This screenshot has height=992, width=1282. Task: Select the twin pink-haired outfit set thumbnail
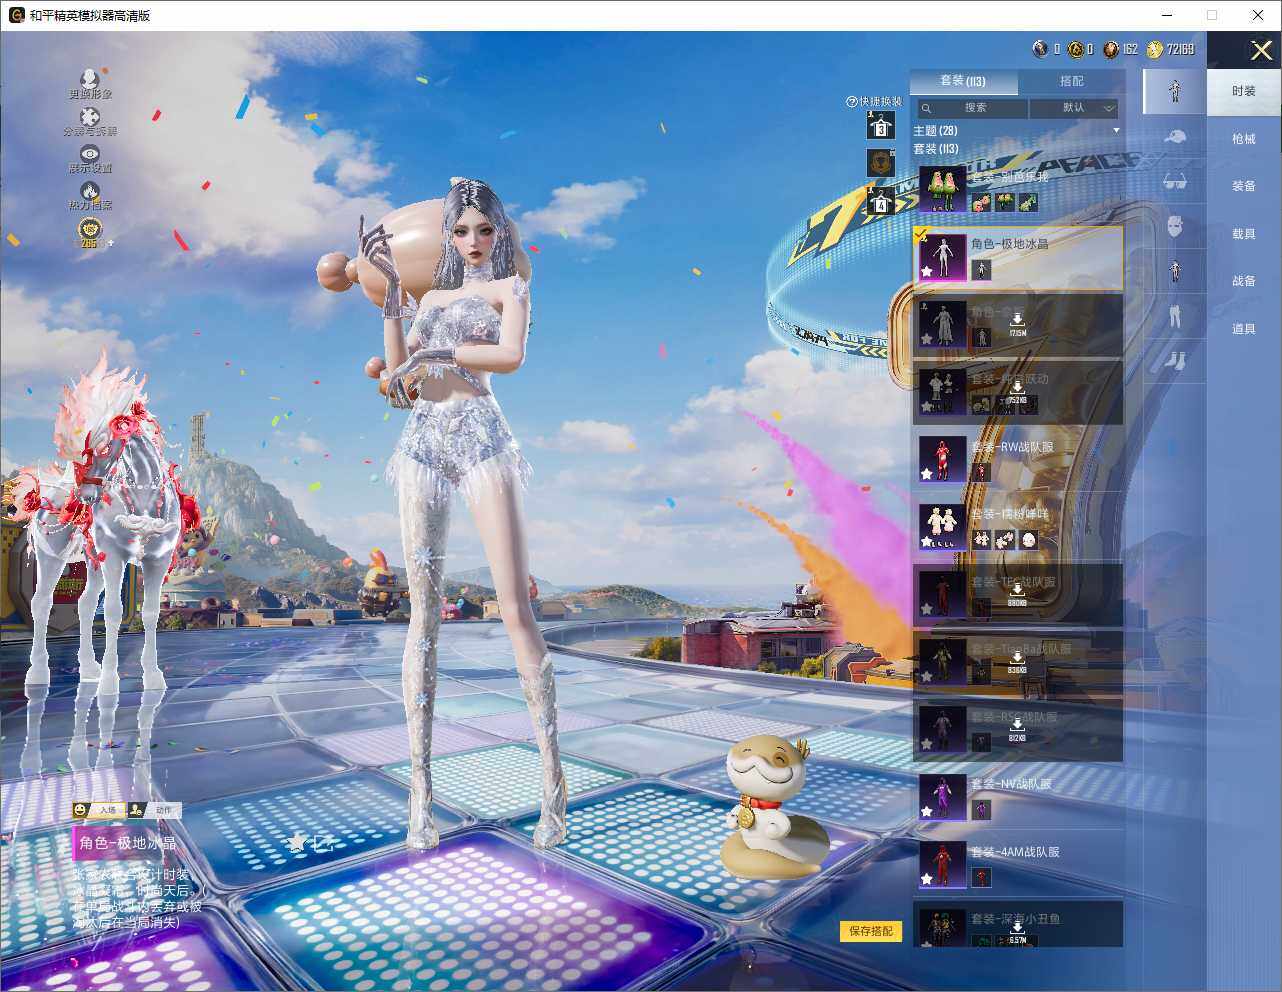pos(943,189)
